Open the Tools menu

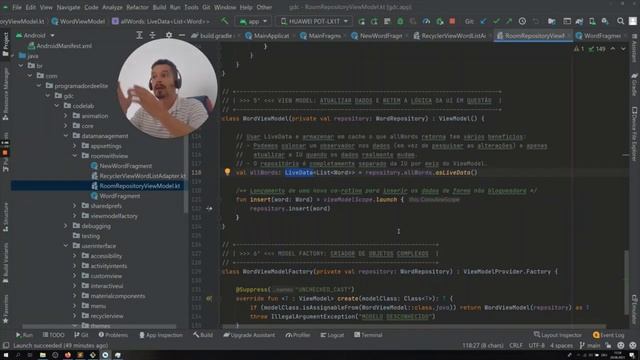[191, 7]
